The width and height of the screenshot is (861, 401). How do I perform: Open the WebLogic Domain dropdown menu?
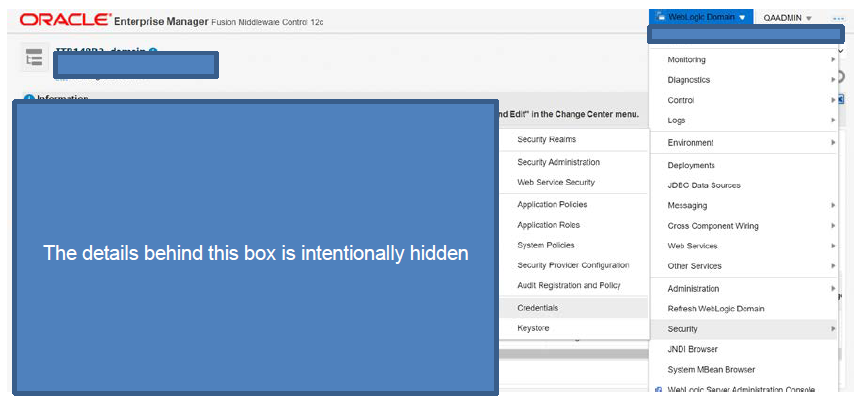tap(701, 17)
